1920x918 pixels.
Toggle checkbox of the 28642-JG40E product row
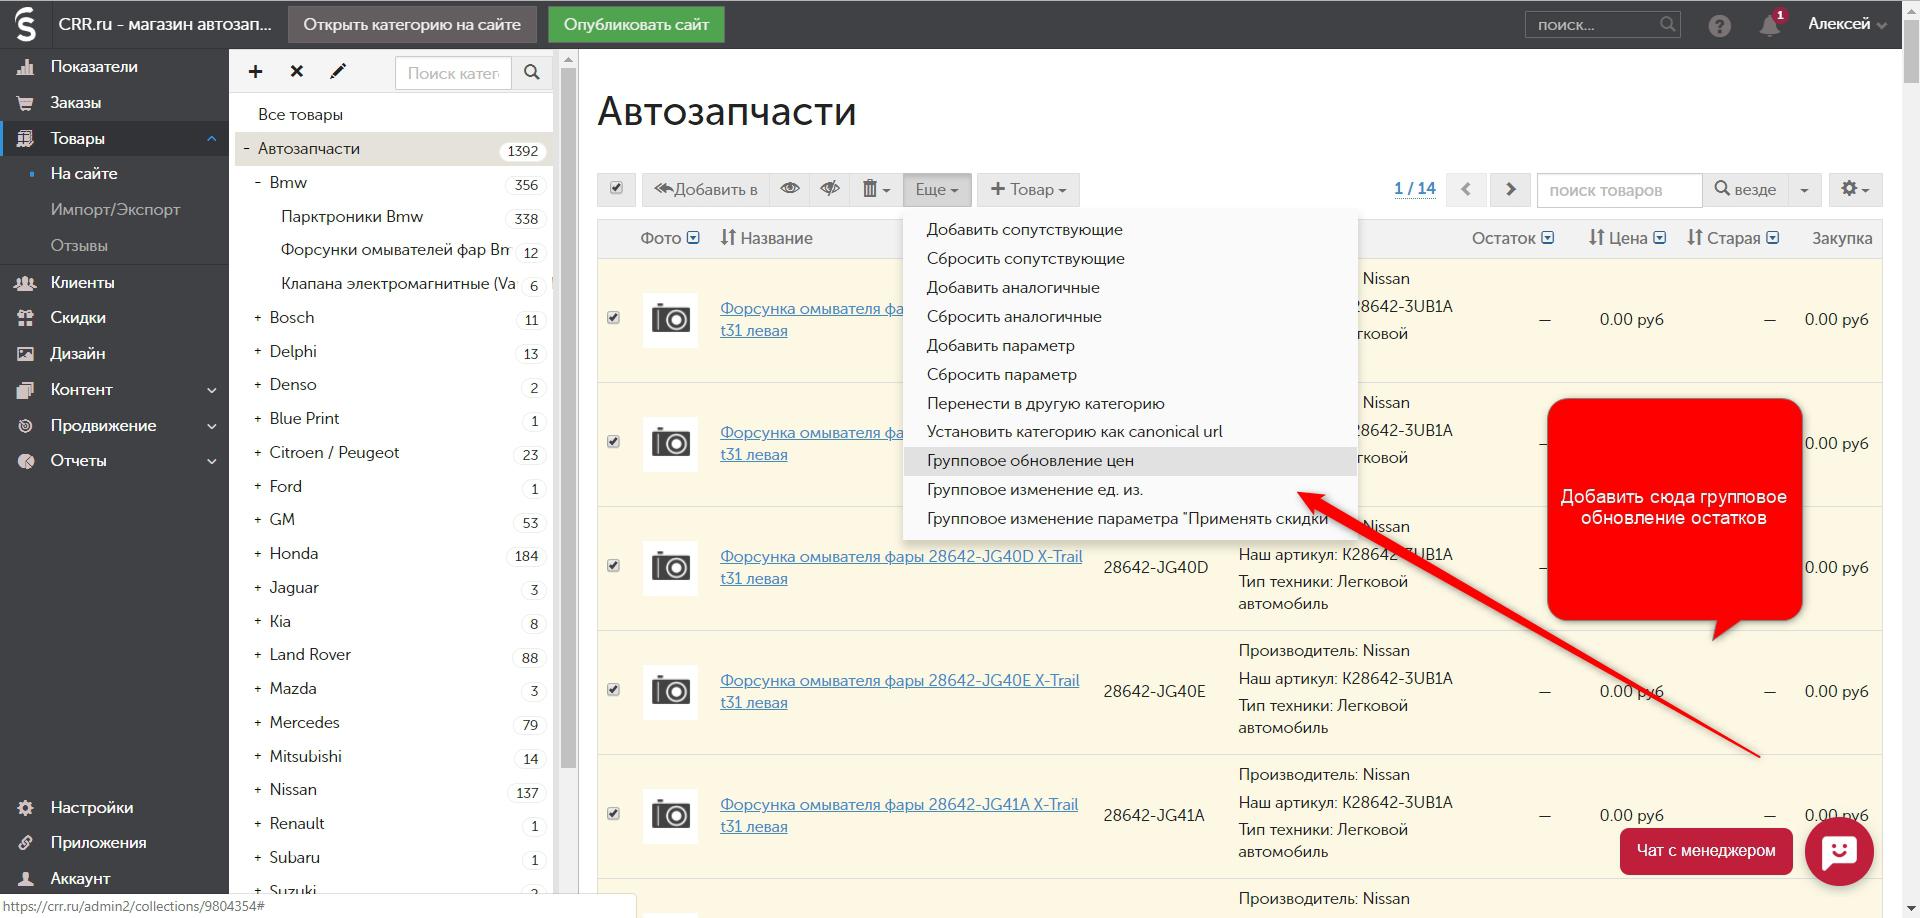[x=613, y=690]
